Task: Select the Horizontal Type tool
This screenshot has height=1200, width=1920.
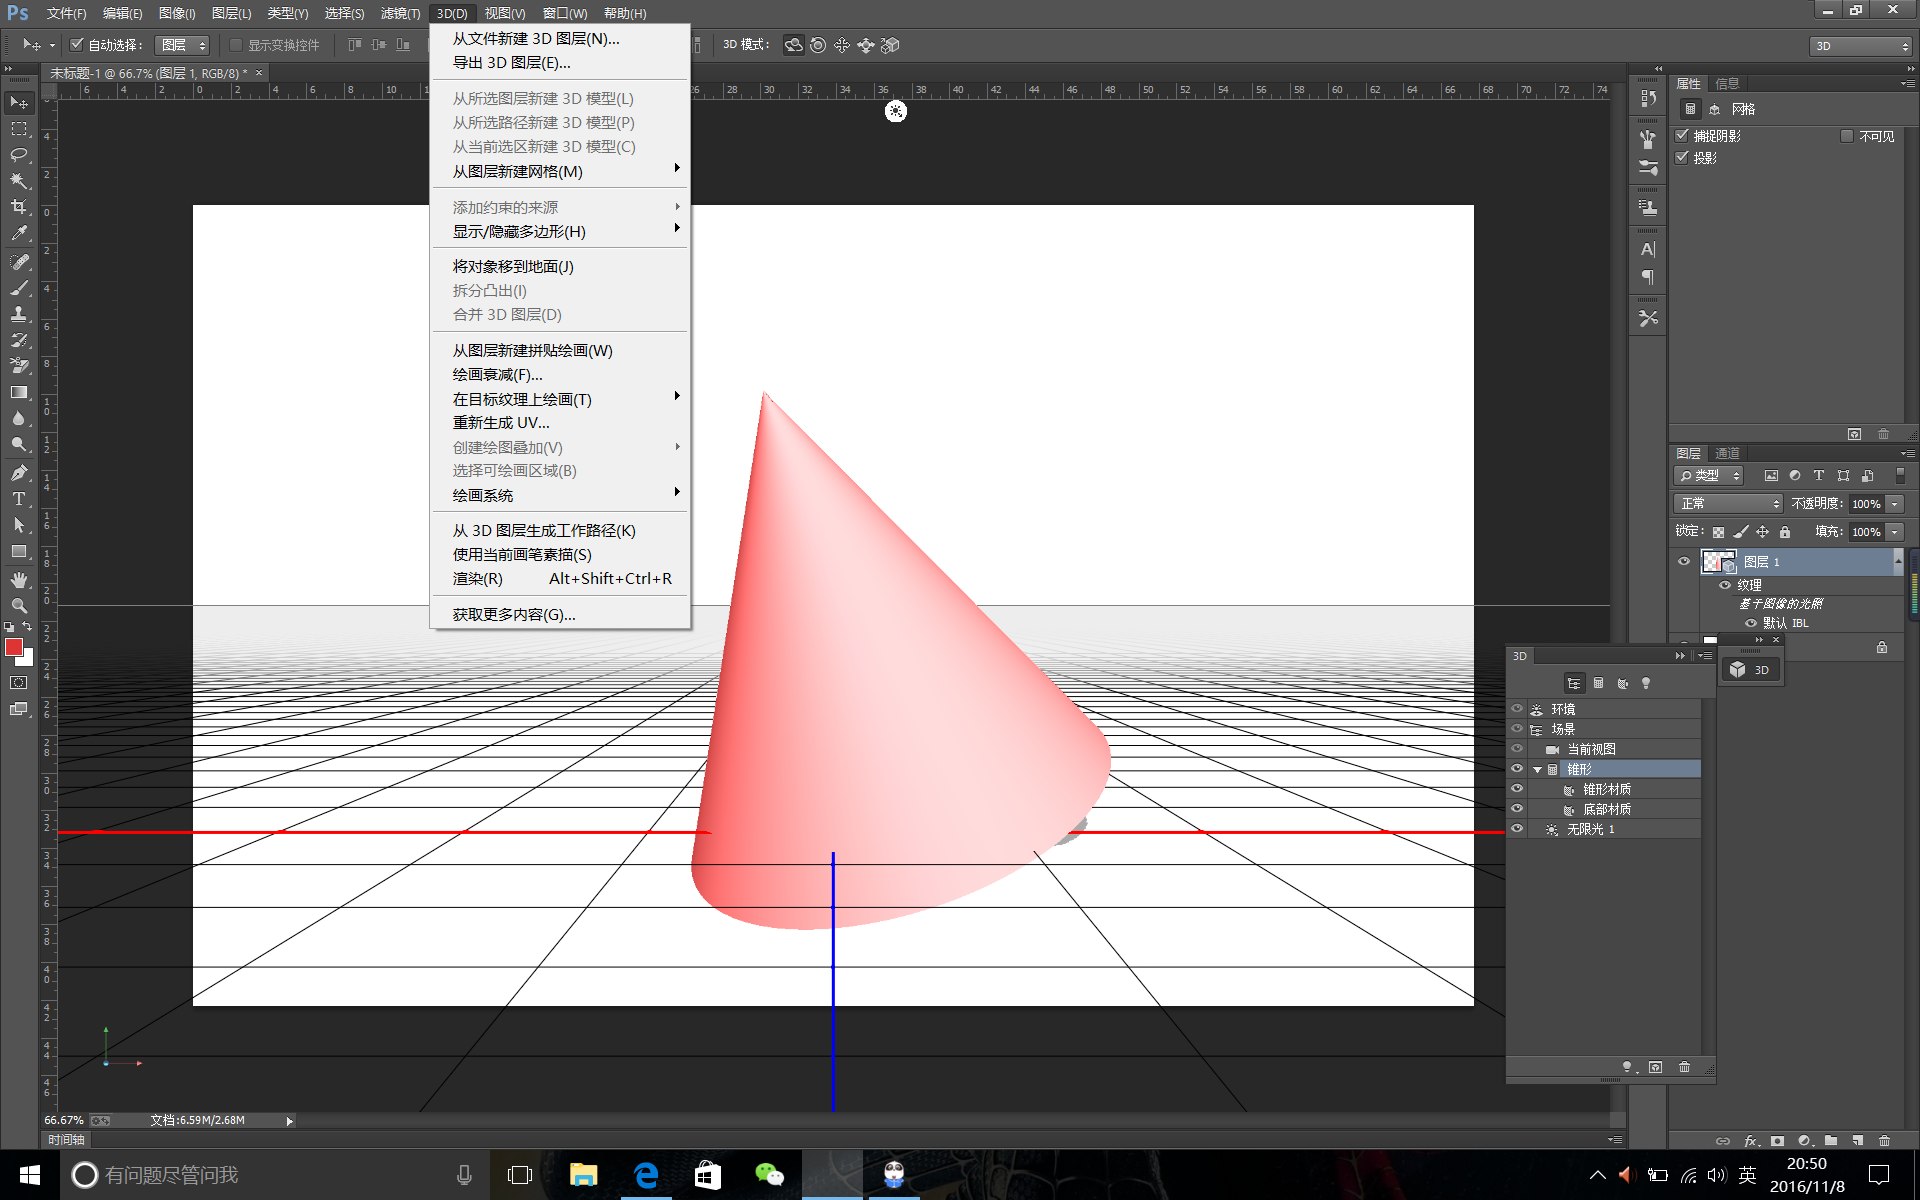Action: 19,499
